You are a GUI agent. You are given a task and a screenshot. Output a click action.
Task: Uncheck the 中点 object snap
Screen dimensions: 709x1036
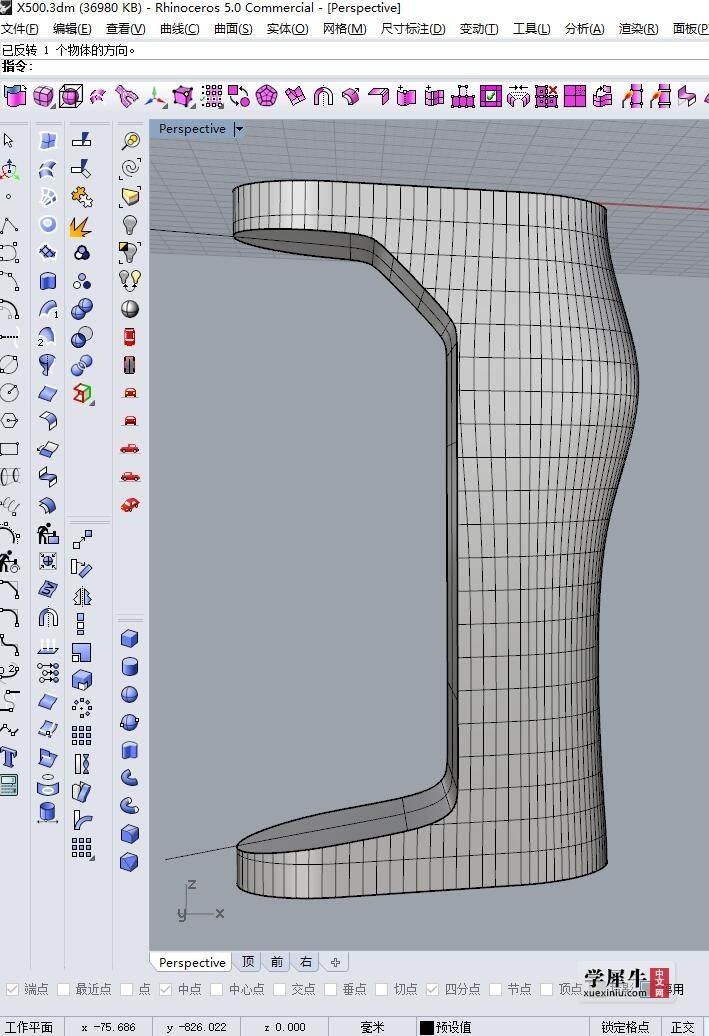(165, 989)
